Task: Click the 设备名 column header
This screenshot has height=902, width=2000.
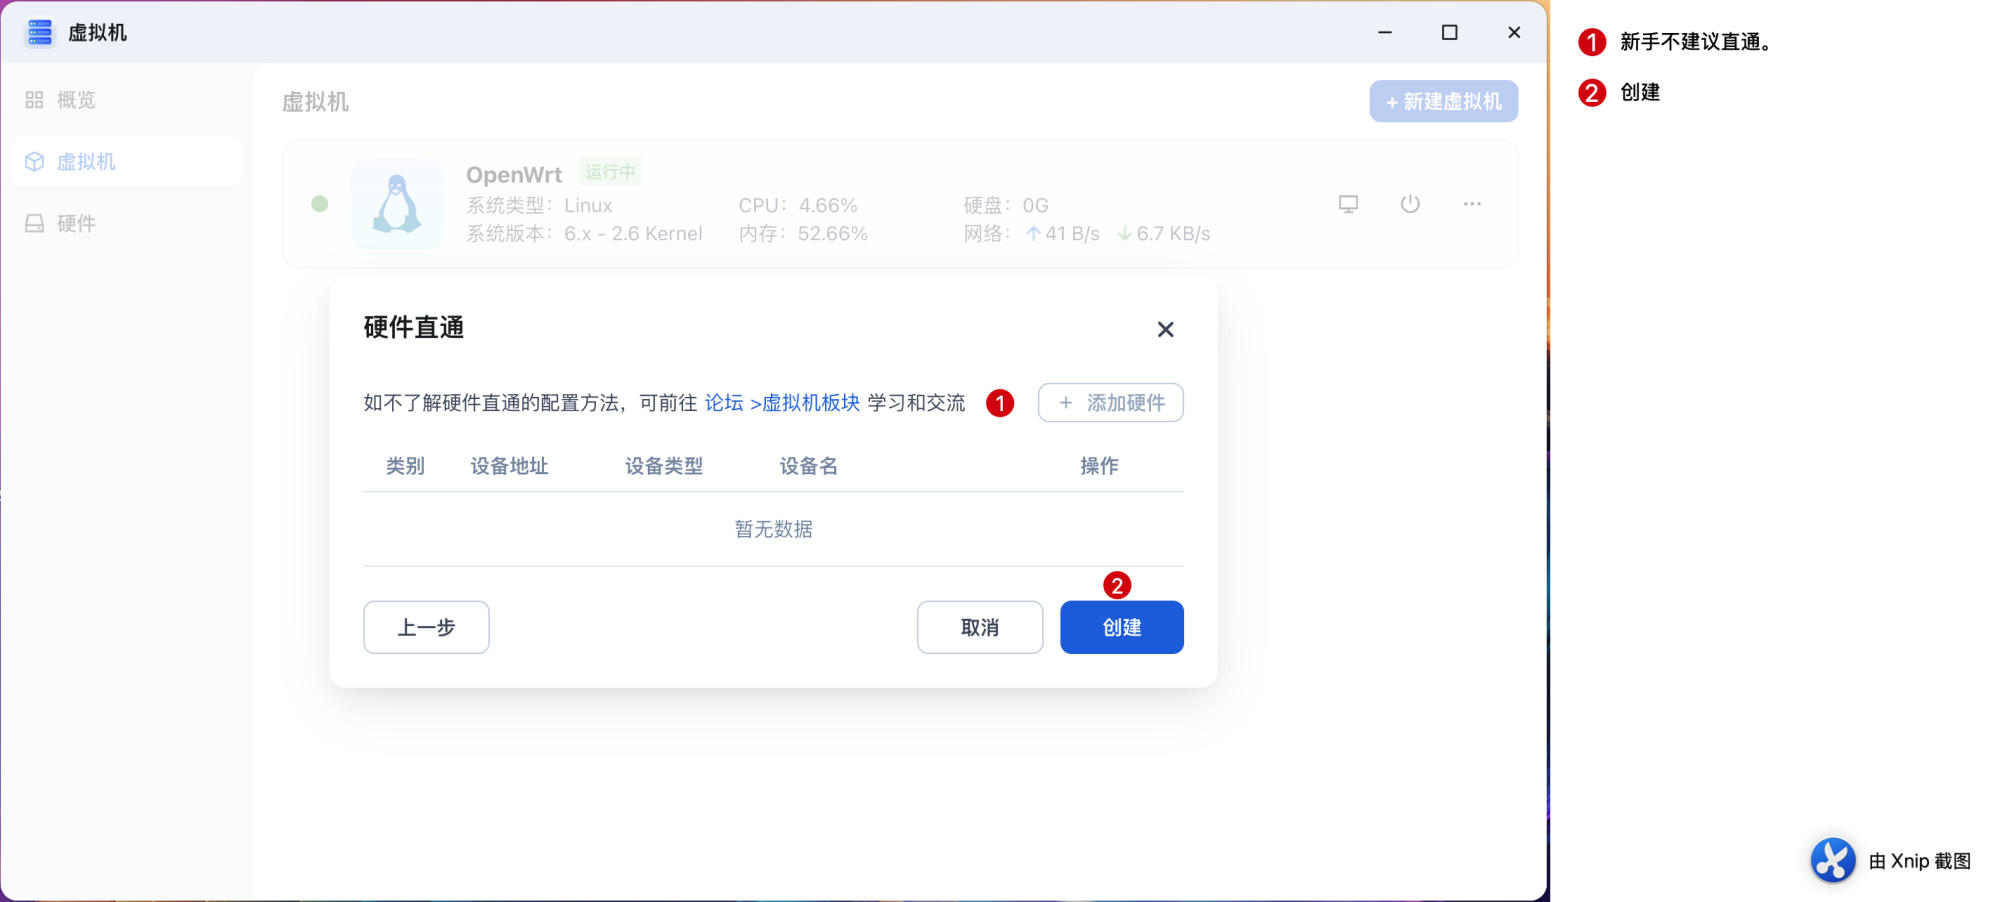Action: 808,466
